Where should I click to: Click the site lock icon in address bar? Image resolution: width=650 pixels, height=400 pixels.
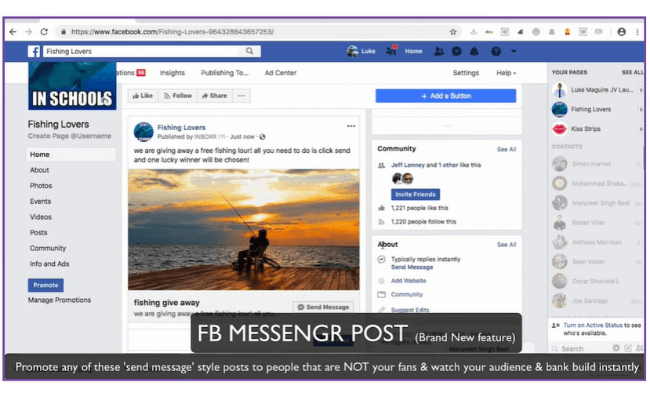coord(63,32)
